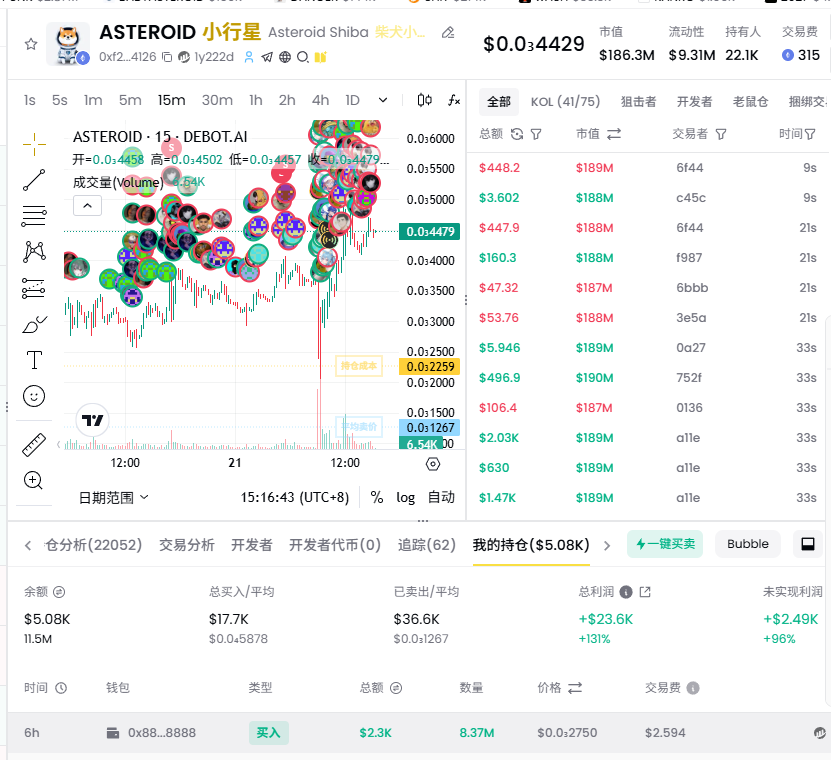The height and width of the screenshot is (760, 831).
Task: Toggle 时间 format clock icon
Action: click(61, 688)
